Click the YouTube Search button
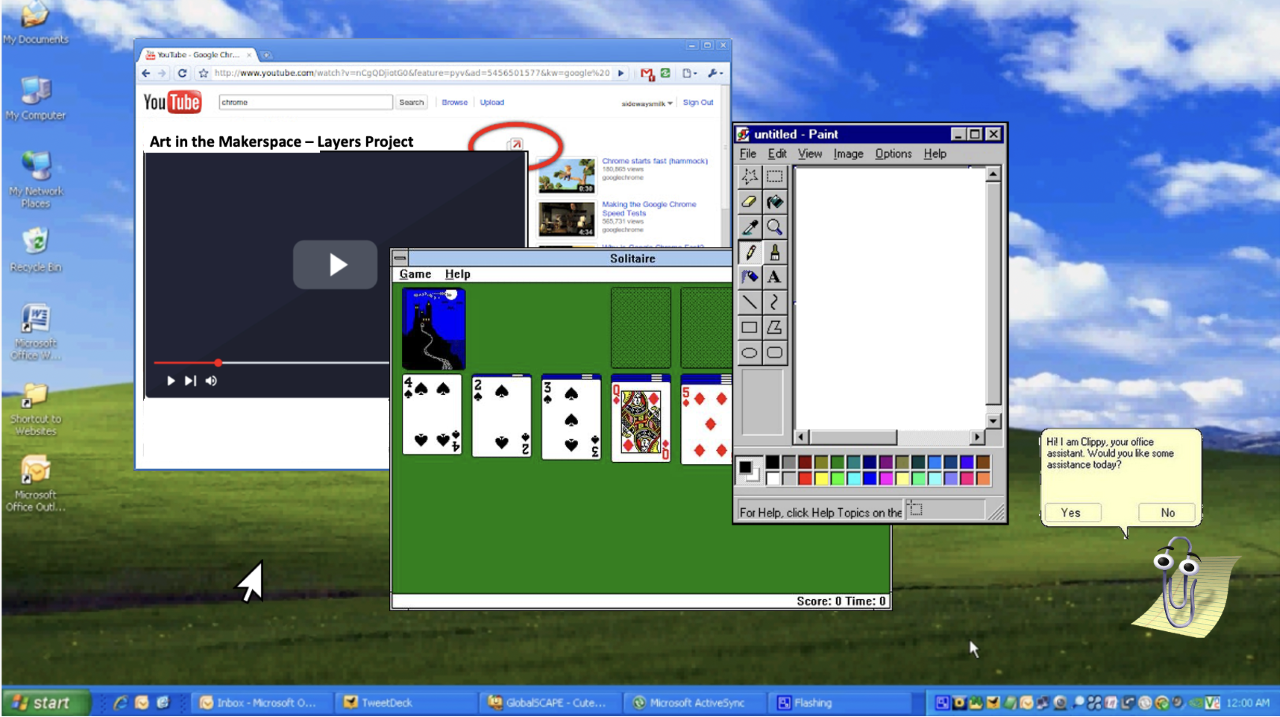Image resolution: width=1280 pixels, height=717 pixels. click(x=412, y=102)
